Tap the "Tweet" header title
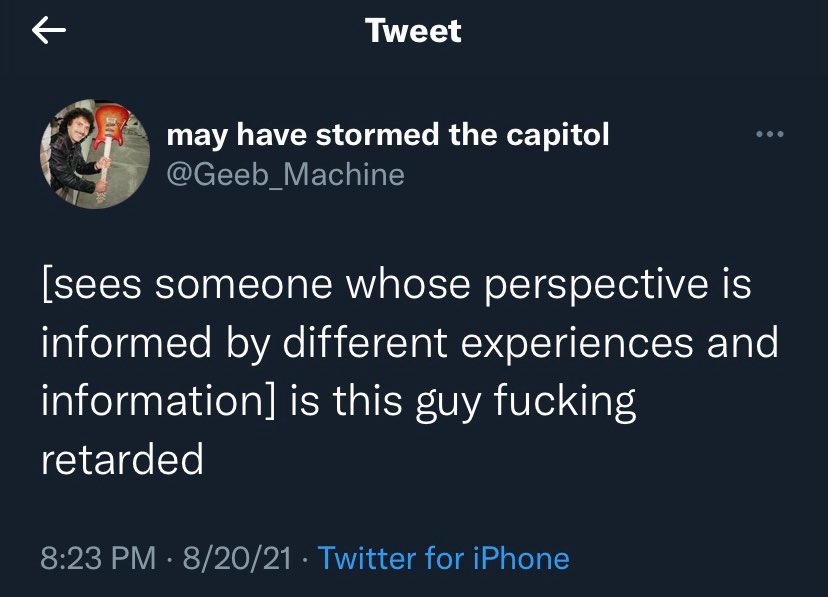828x597 pixels. (x=413, y=31)
